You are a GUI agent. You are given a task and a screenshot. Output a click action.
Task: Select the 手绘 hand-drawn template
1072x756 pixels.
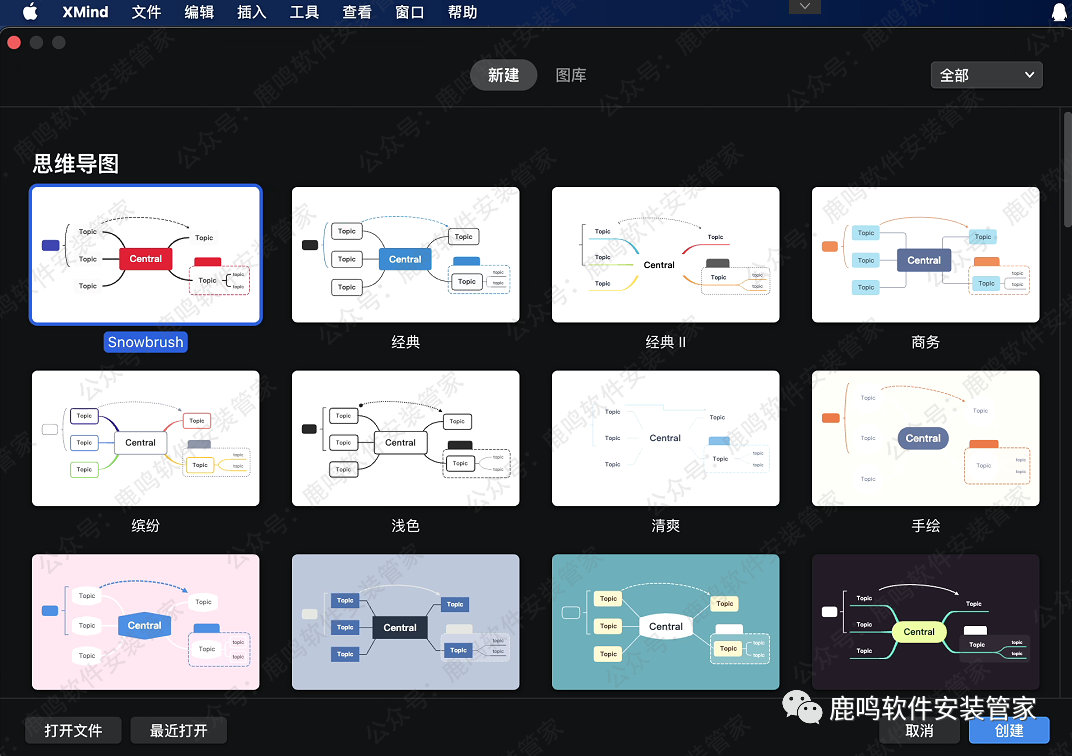coord(925,438)
